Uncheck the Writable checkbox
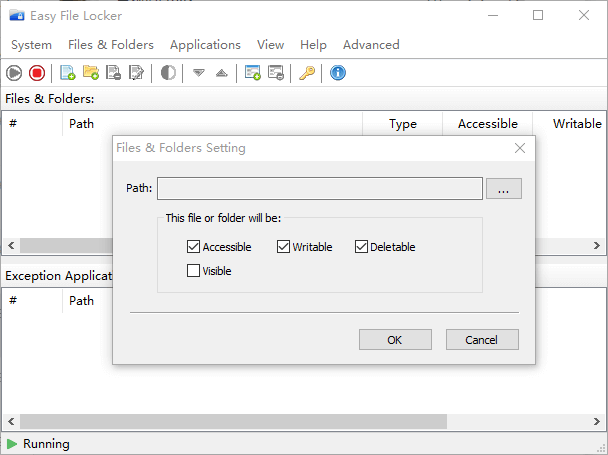 point(284,247)
